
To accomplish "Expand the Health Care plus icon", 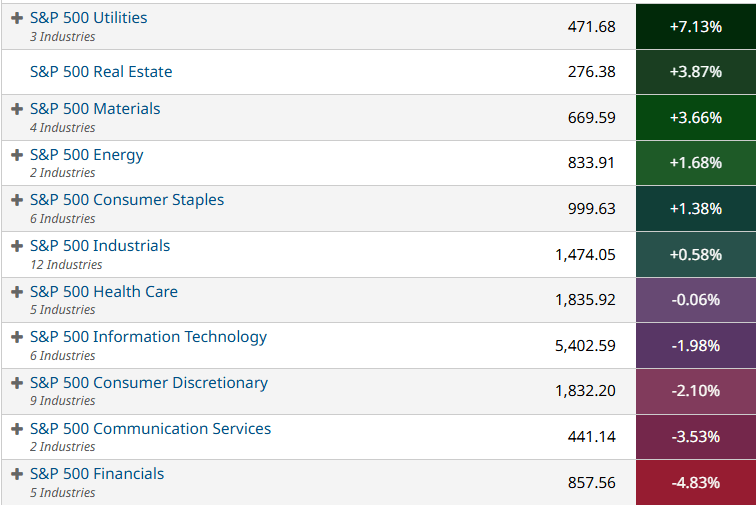I will (17, 292).
